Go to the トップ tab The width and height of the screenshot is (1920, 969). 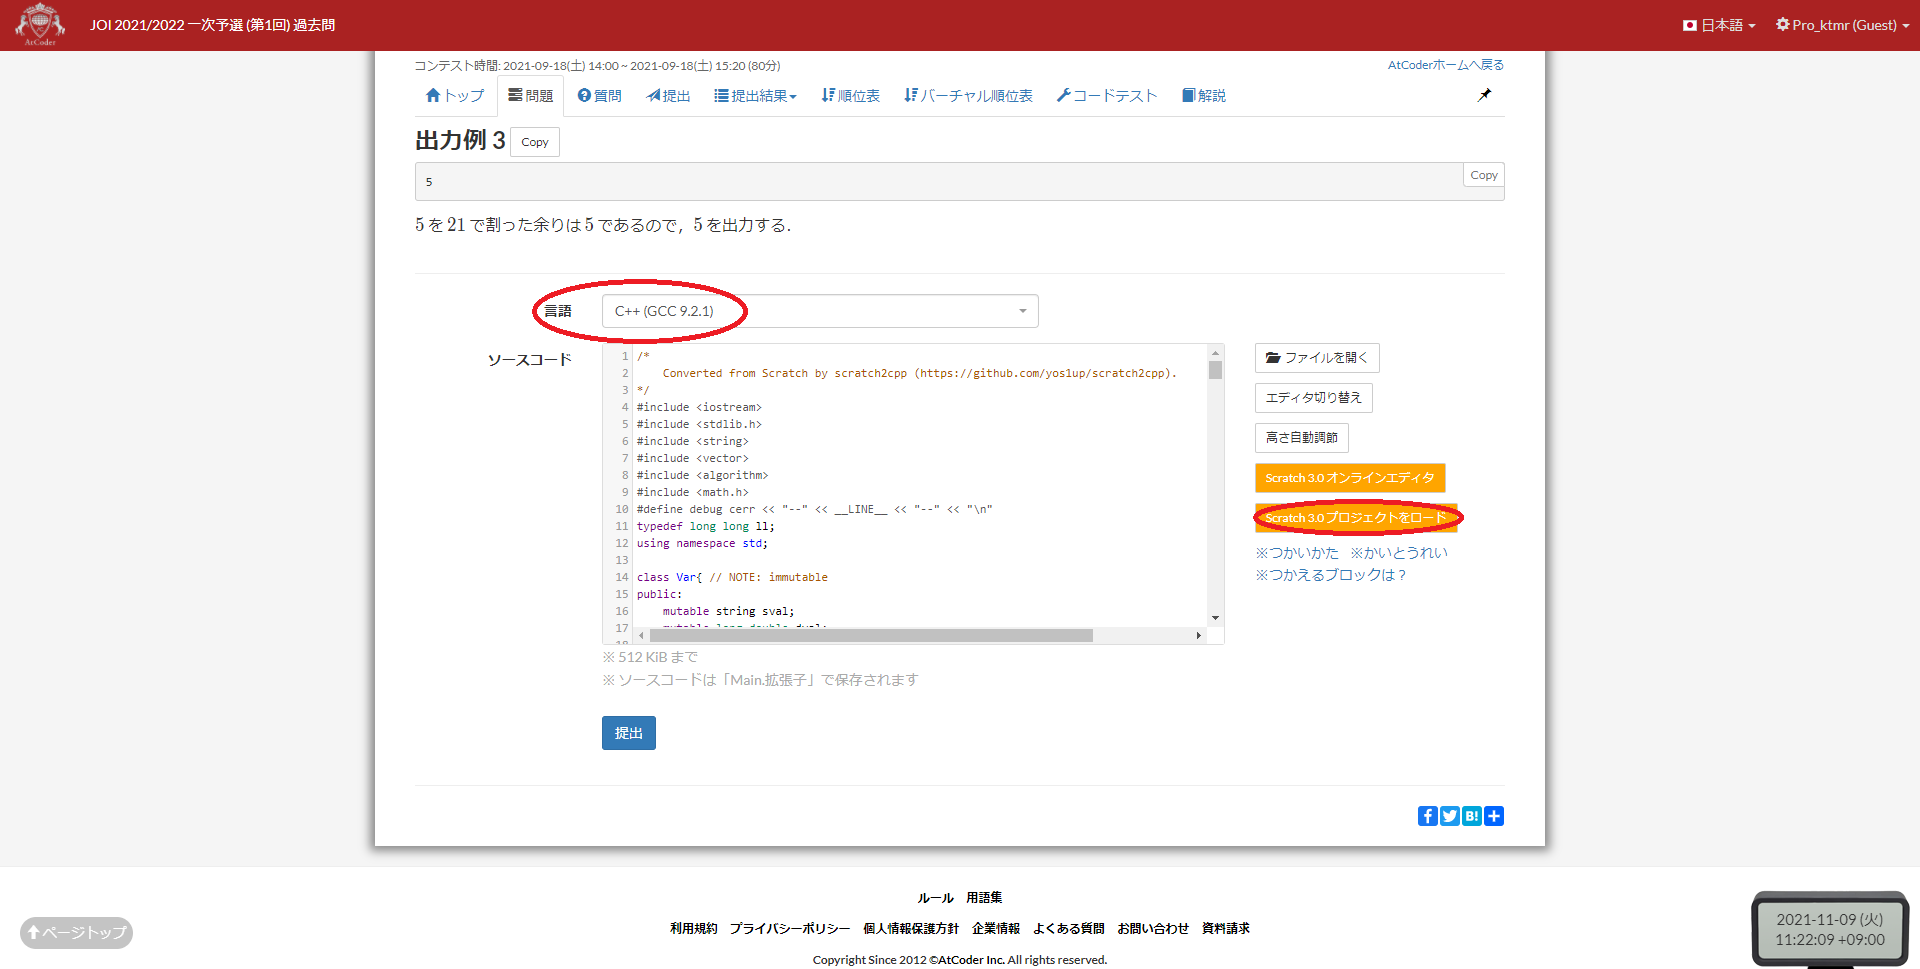click(x=454, y=95)
